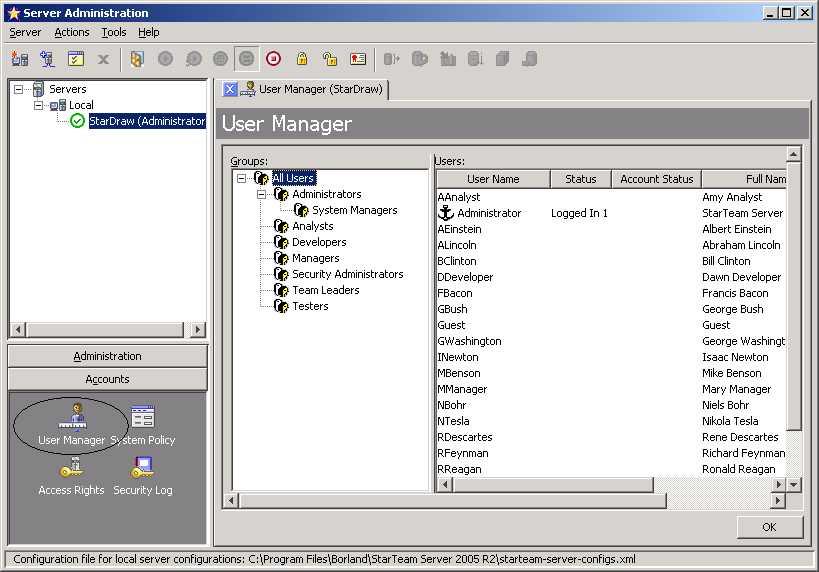819x572 pixels.
Task: Open the Server menu
Action: [x=25, y=32]
